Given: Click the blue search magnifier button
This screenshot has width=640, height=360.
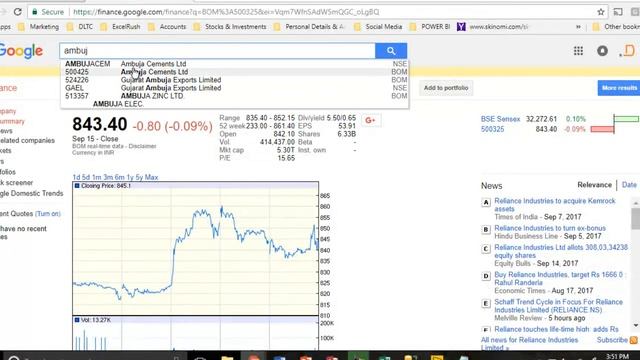Looking at the screenshot, I should pyautogui.click(x=391, y=51).
